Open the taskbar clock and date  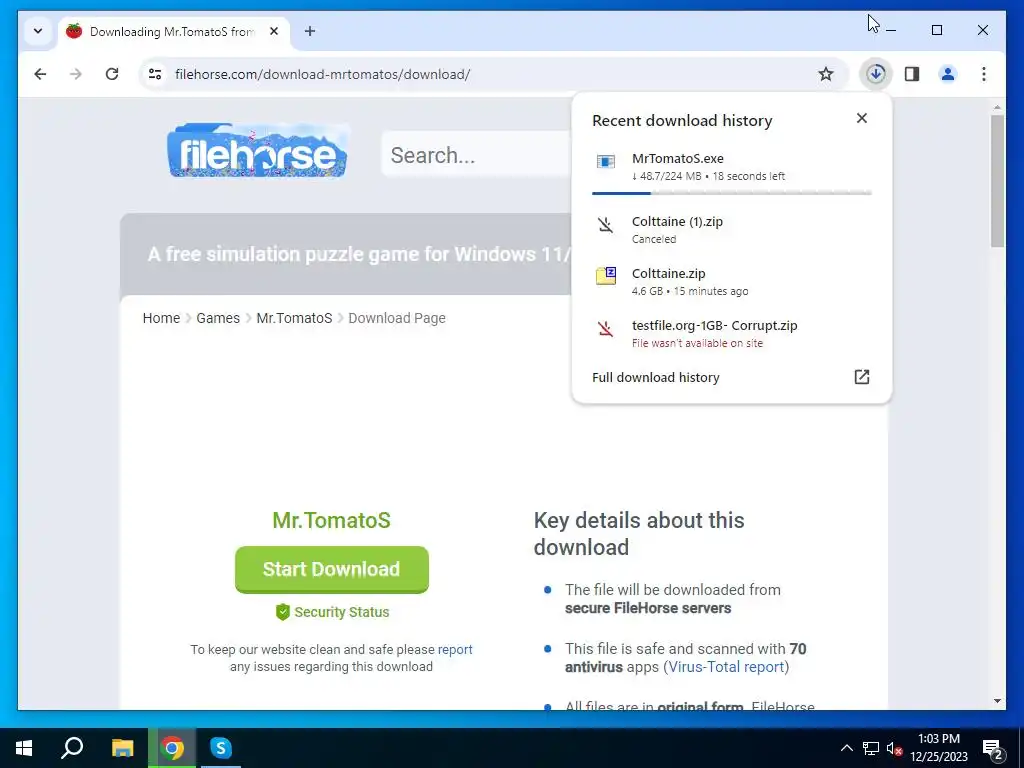click(939, 748)
